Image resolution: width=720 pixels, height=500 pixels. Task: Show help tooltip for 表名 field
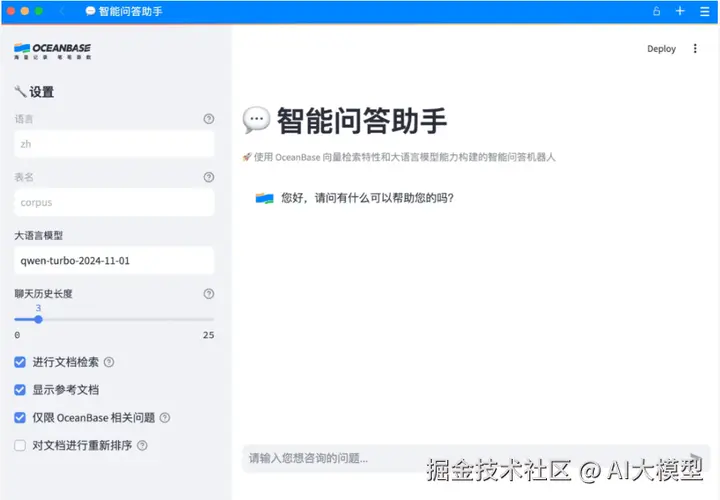coord(208,177)
